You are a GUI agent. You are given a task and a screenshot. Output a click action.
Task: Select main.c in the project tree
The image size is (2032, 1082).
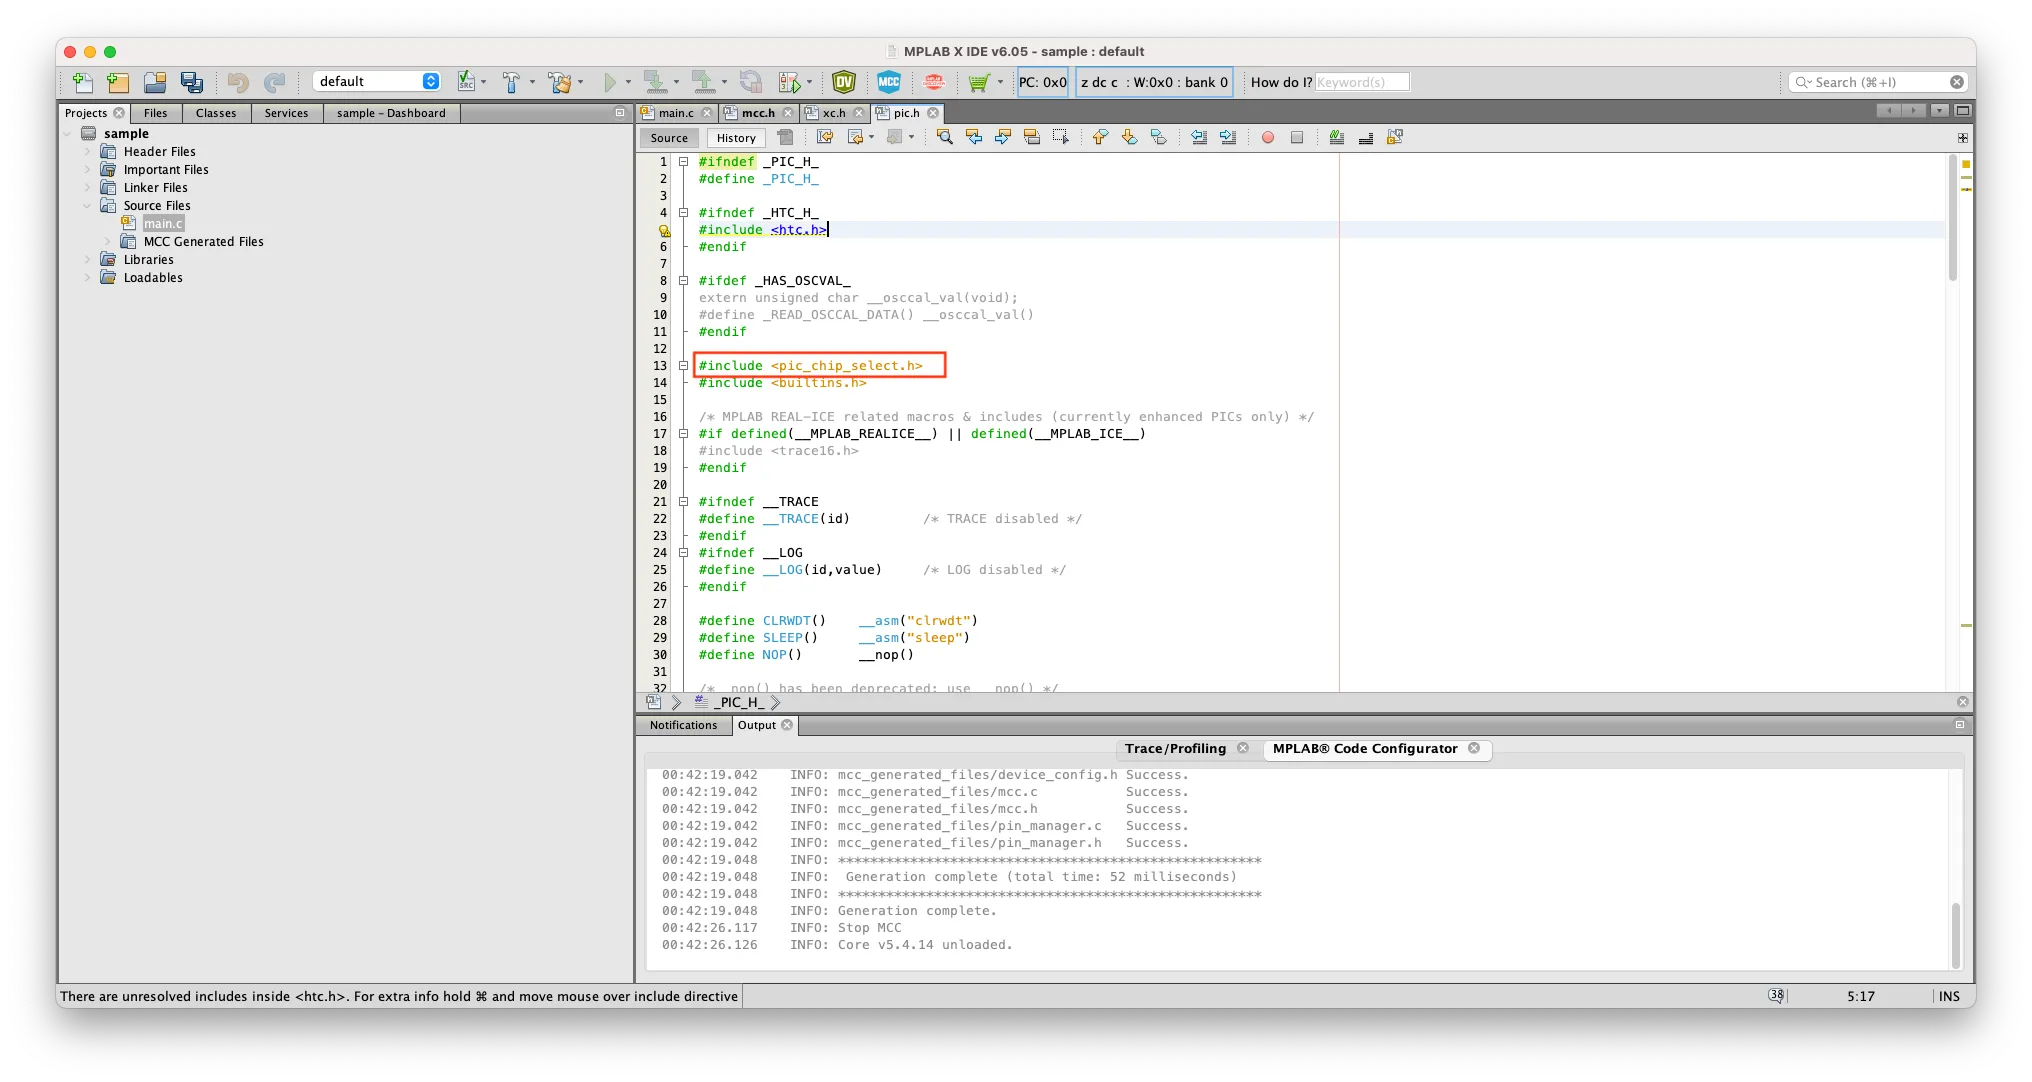click(x=163, y=224)
